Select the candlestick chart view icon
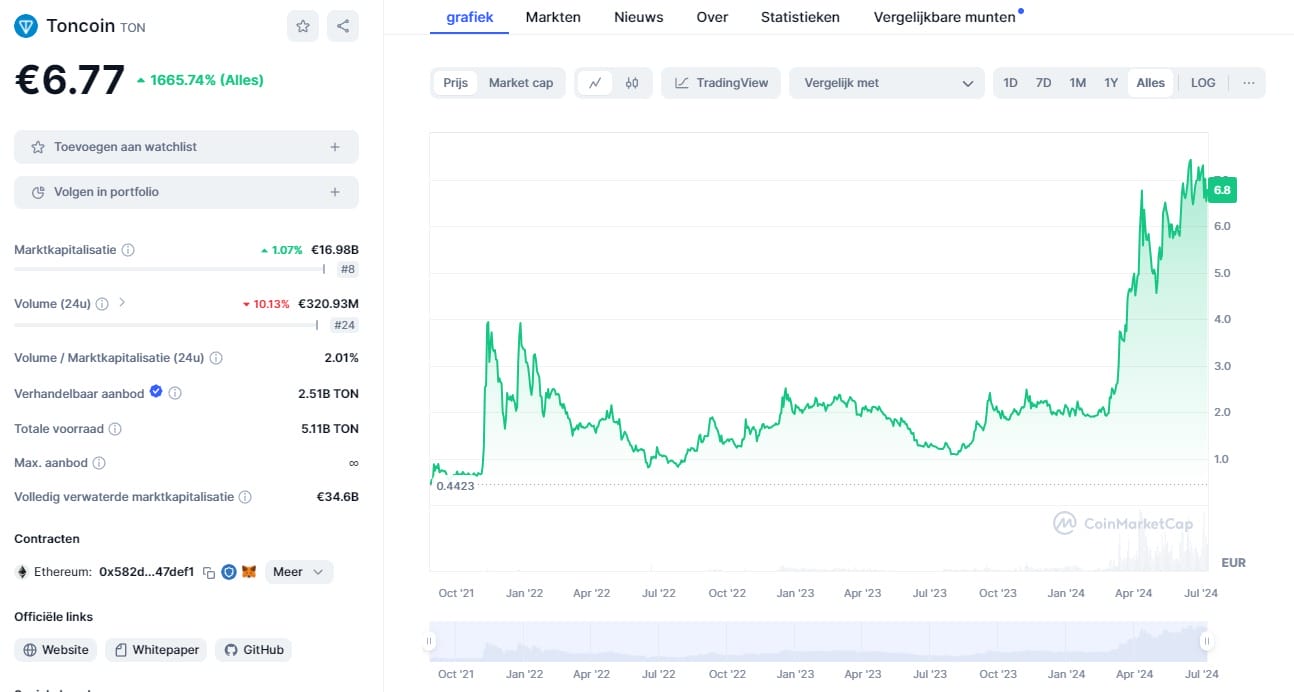1294x692 pixels. [632, 83]
